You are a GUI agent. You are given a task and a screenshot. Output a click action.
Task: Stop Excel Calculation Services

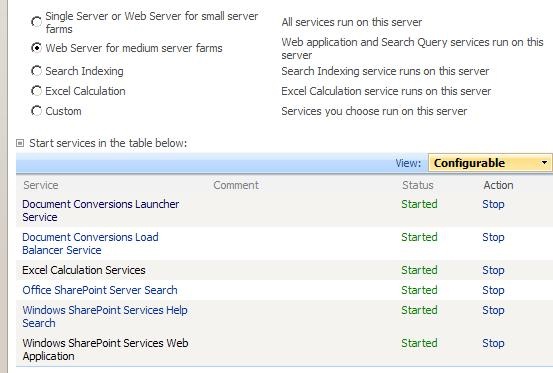pos(493,270)
